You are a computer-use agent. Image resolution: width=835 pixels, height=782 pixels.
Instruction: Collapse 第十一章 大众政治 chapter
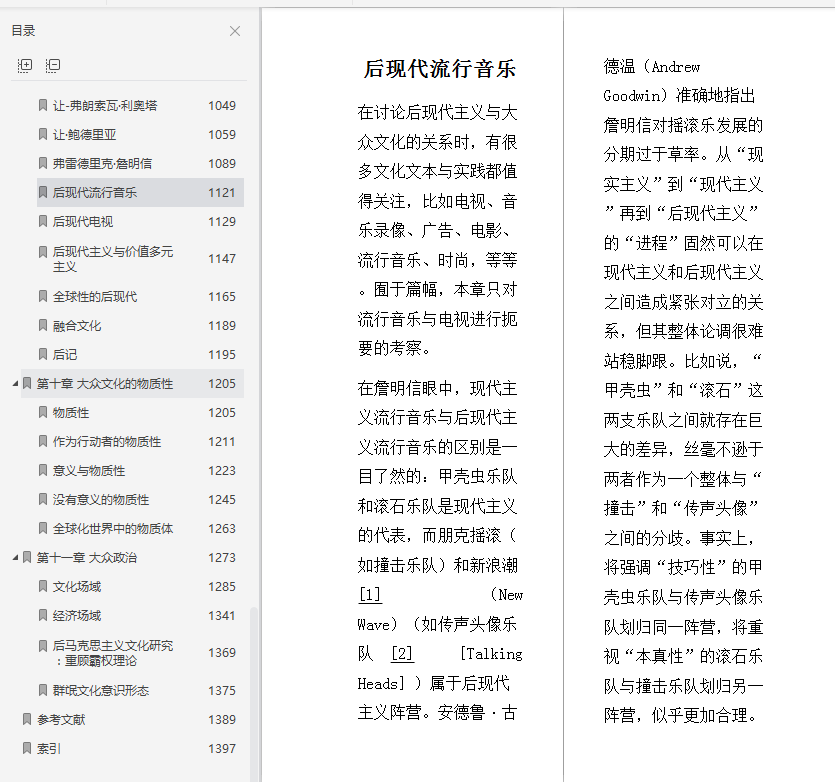pyautogui.click(x=15, y=558)
